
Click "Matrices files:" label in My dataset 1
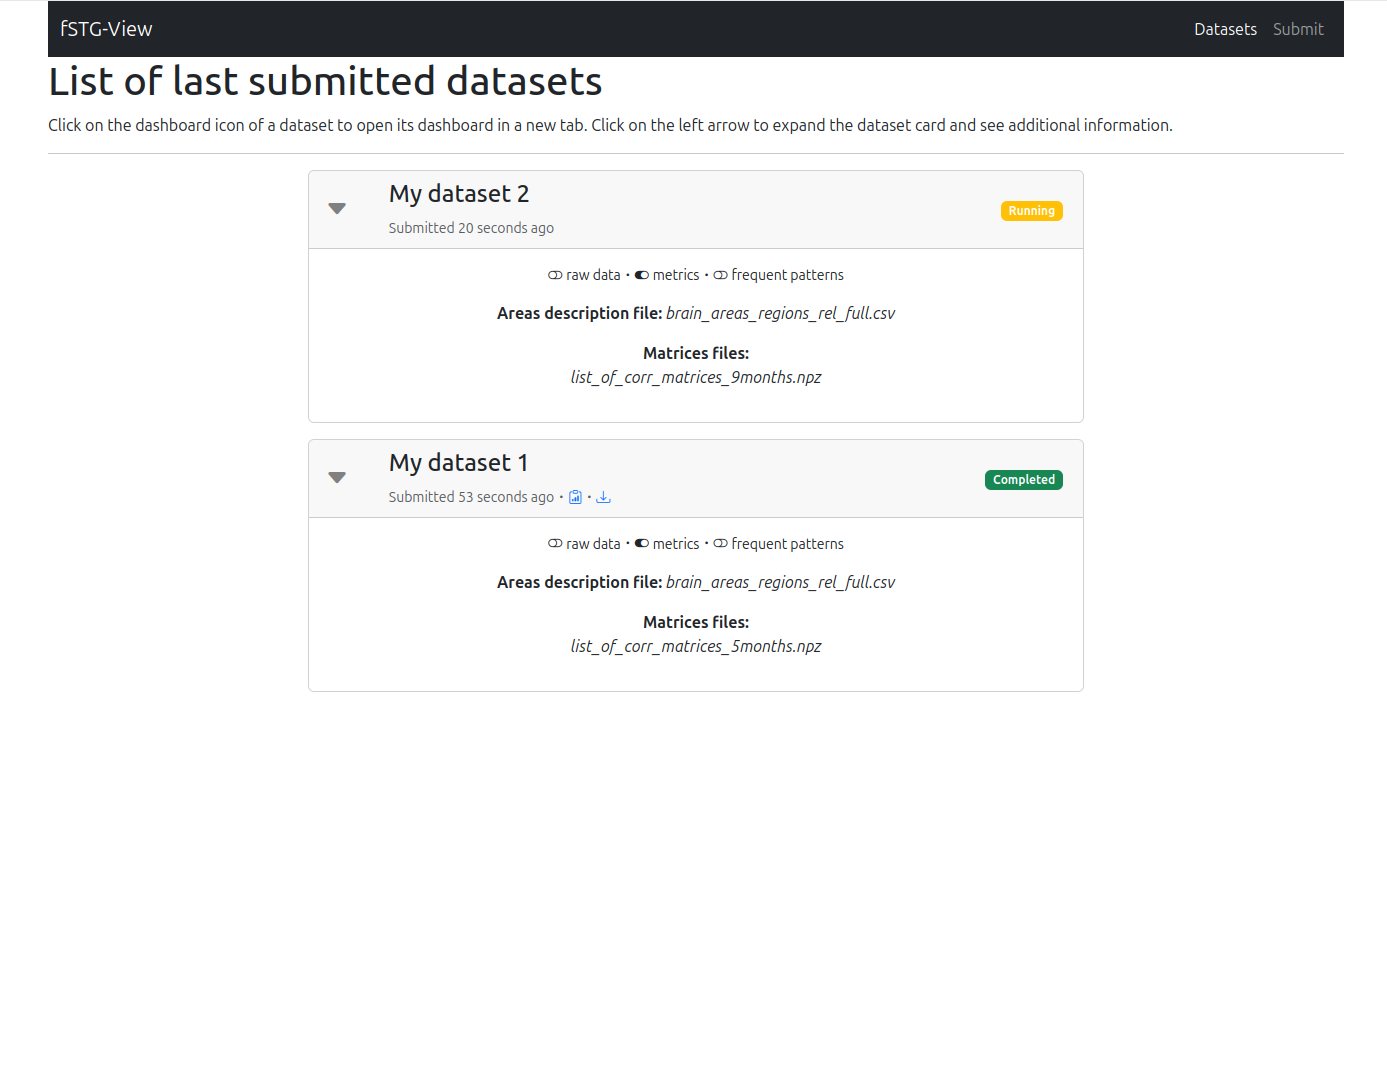click(696, 622)
